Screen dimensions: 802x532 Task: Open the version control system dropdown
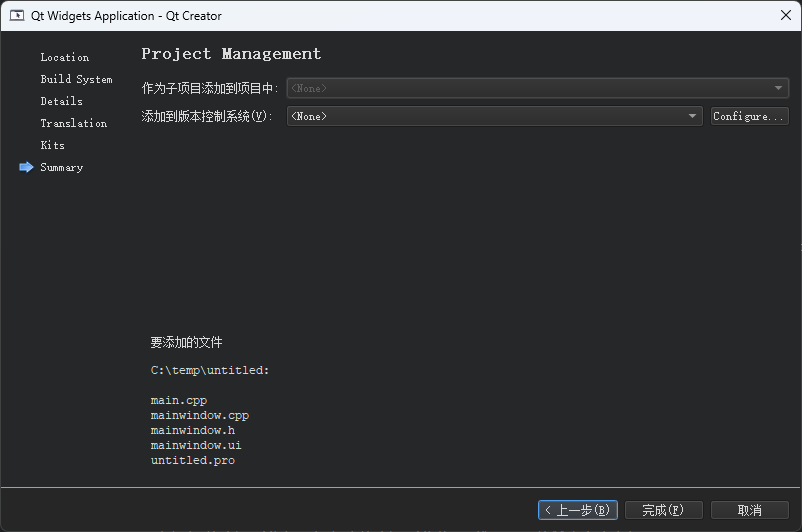494,116
